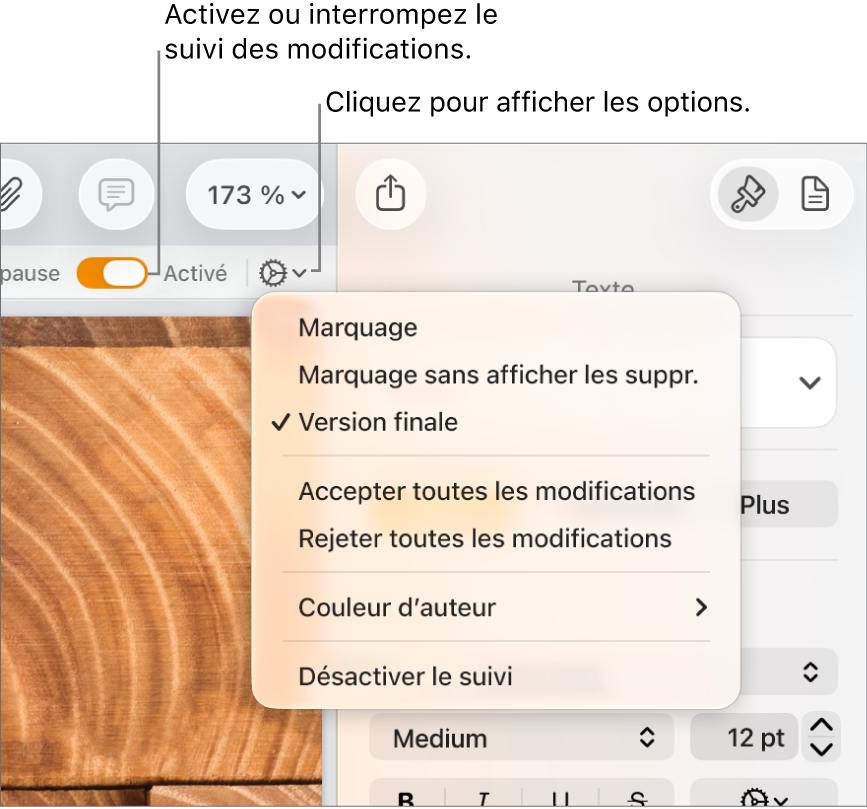This screenshot has height=809, width=867.
Task: Select "Version finale" in the menu
Action: pos(377,422)
